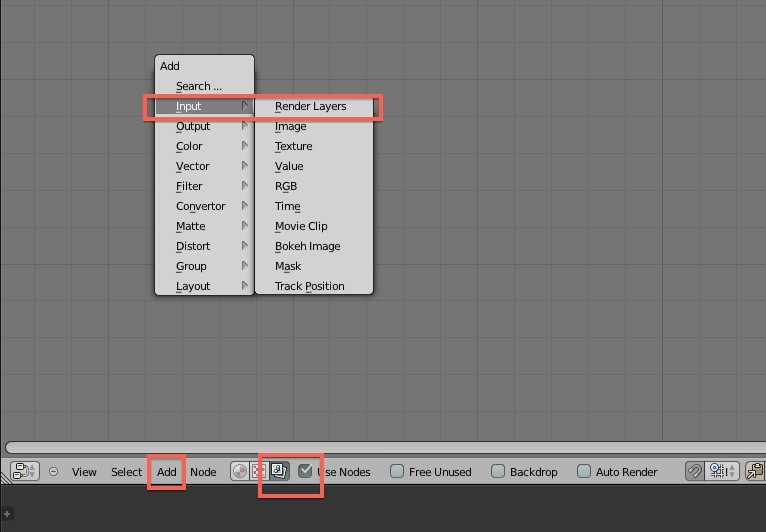Screen dimensions: 766x532
Task: Add a Movie Clip input node
Action: tap(314, 226)
